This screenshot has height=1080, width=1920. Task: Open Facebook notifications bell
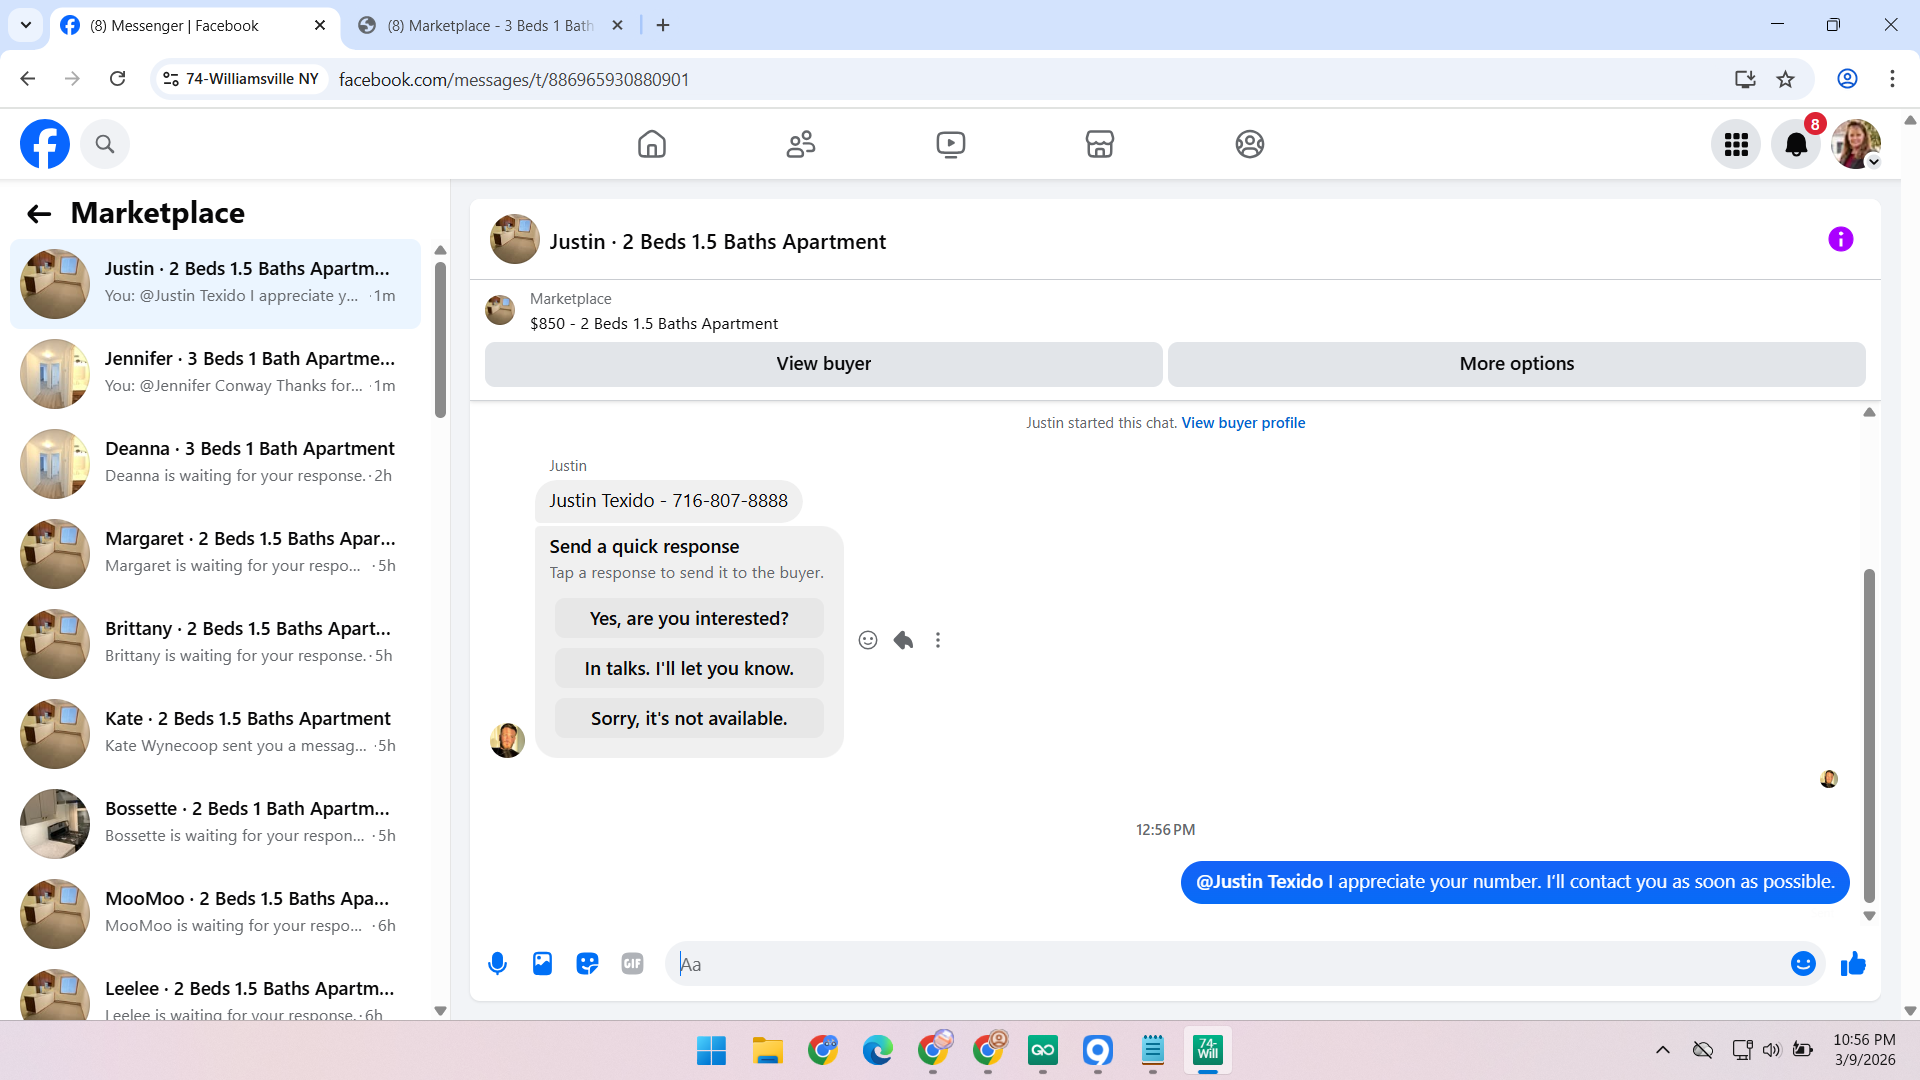(1796, 145)
